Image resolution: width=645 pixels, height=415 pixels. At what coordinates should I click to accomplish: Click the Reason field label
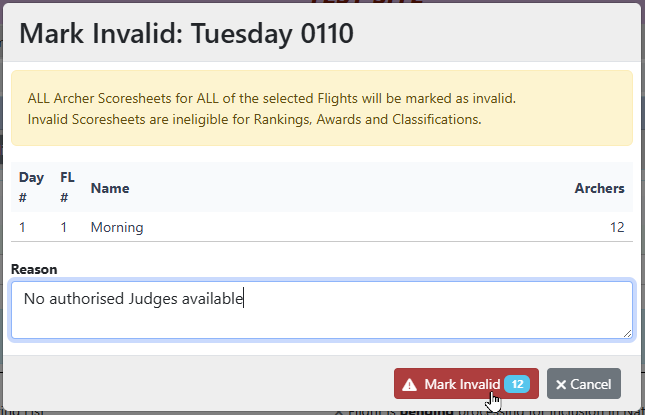click(x=34, y=269)
